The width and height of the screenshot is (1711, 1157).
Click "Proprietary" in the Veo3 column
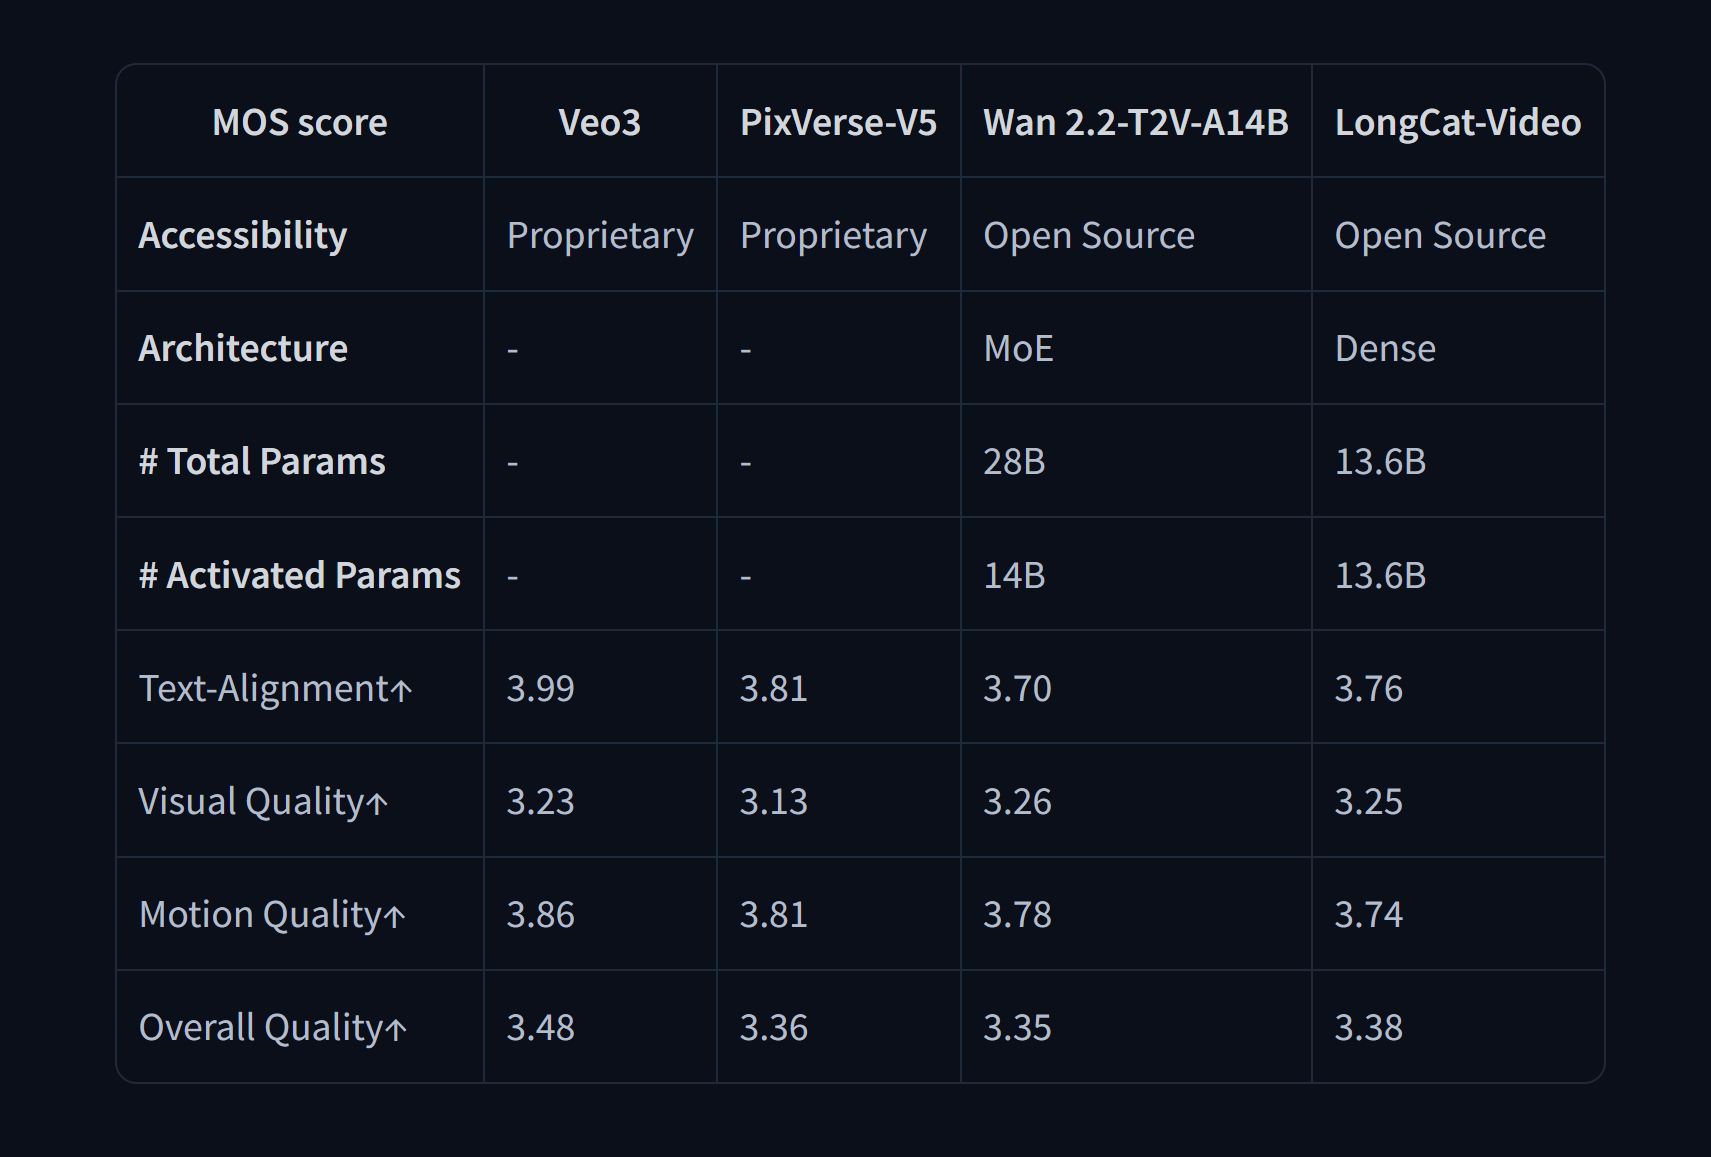(600, 235)
